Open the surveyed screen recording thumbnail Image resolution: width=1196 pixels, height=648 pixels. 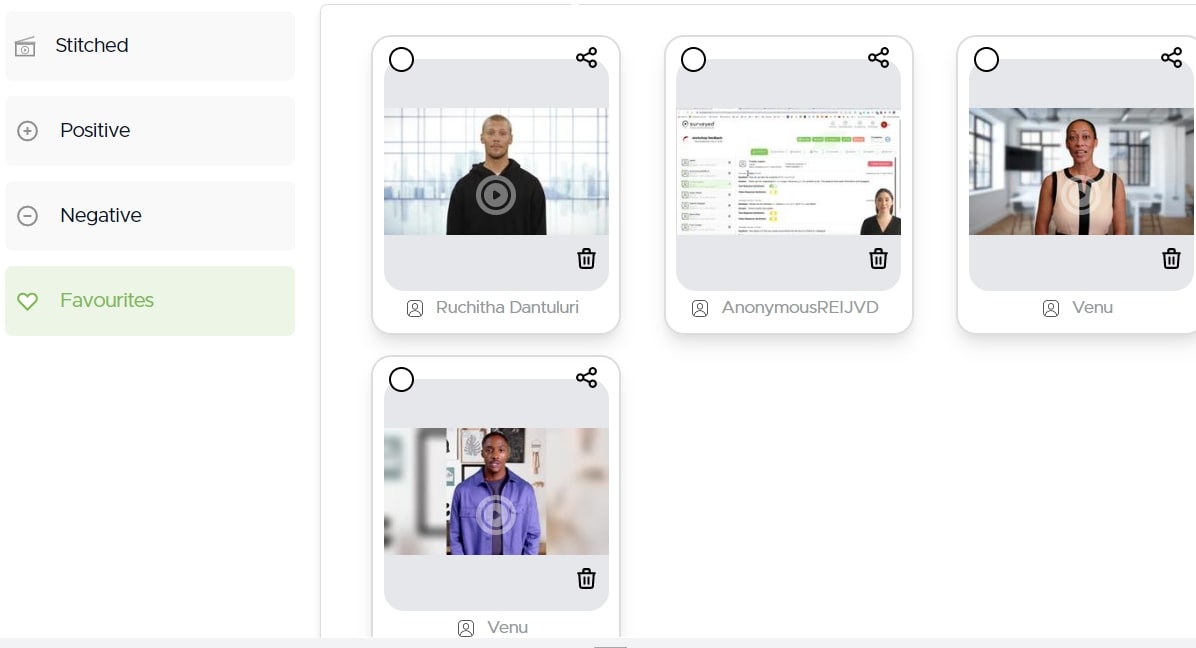[789, 172]
